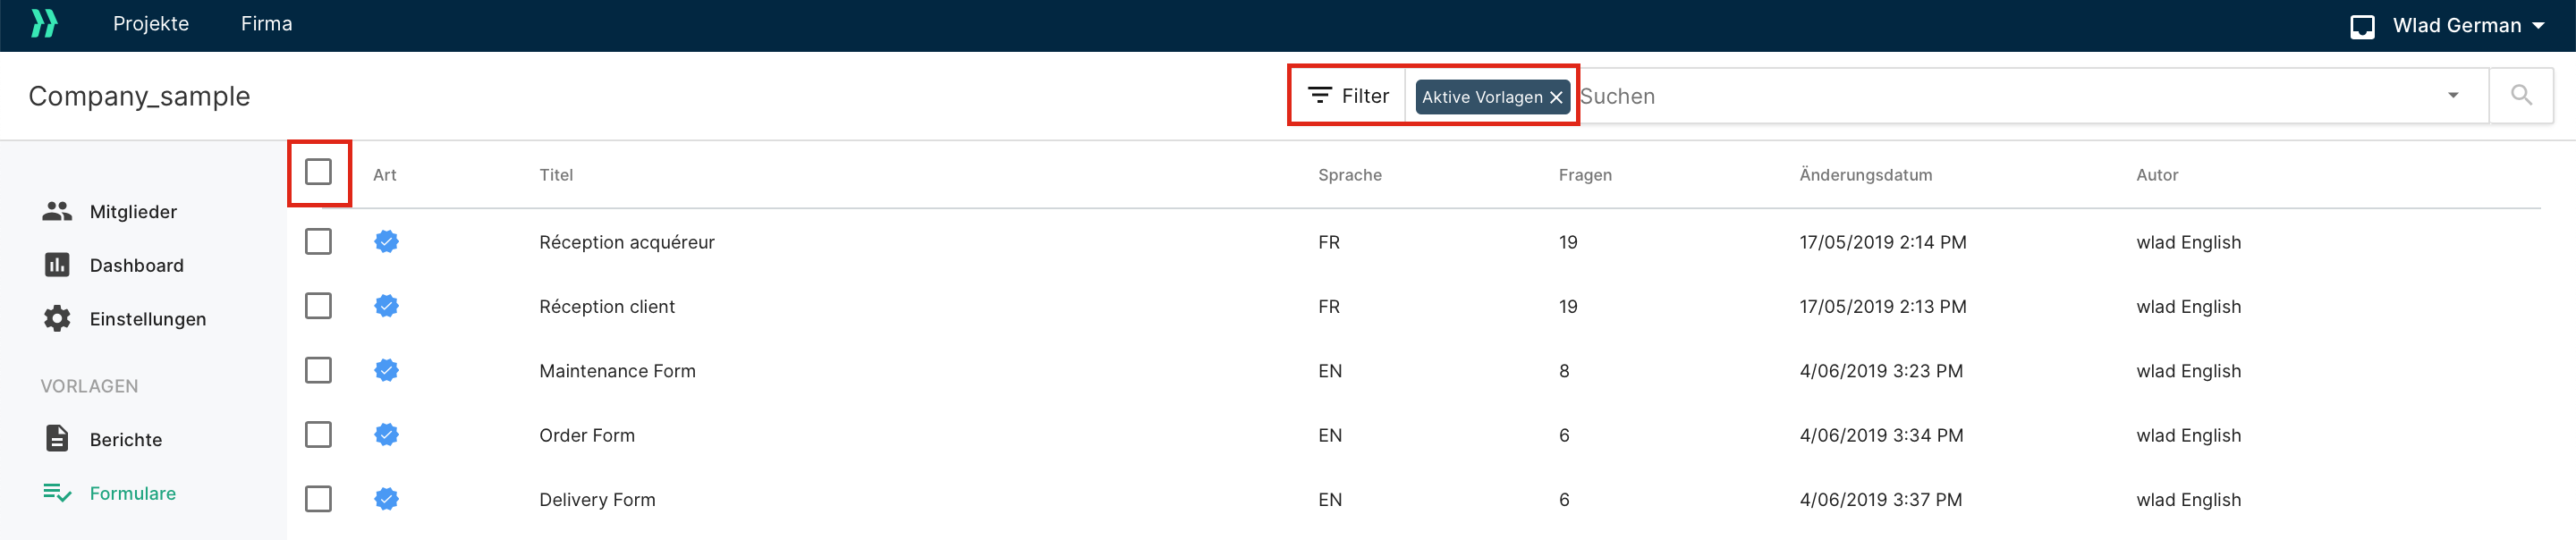Click date 17/05/2019 2:13 PM
2576x540 pixels.
point(1883,307)
